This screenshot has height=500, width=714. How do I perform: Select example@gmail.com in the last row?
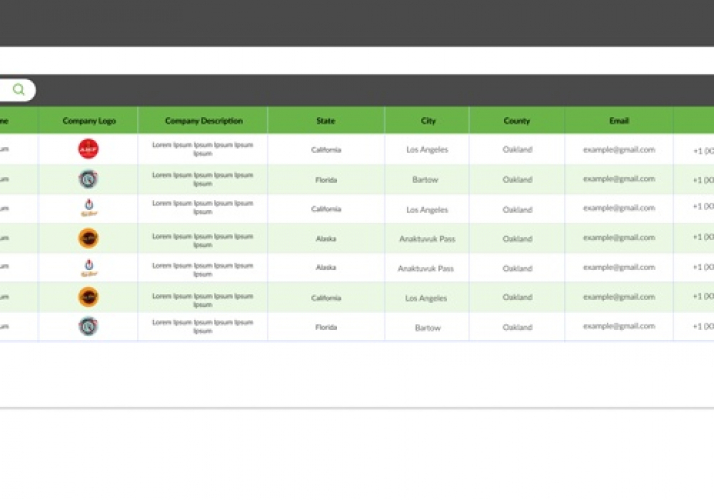[619, 326]
